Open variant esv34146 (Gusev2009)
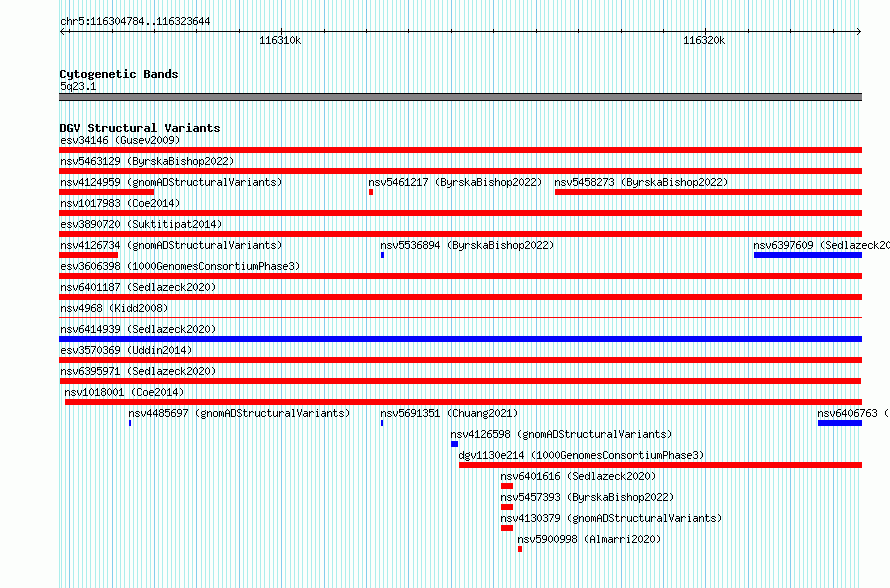This screenshot has height=588, width=890. [120, 140]
